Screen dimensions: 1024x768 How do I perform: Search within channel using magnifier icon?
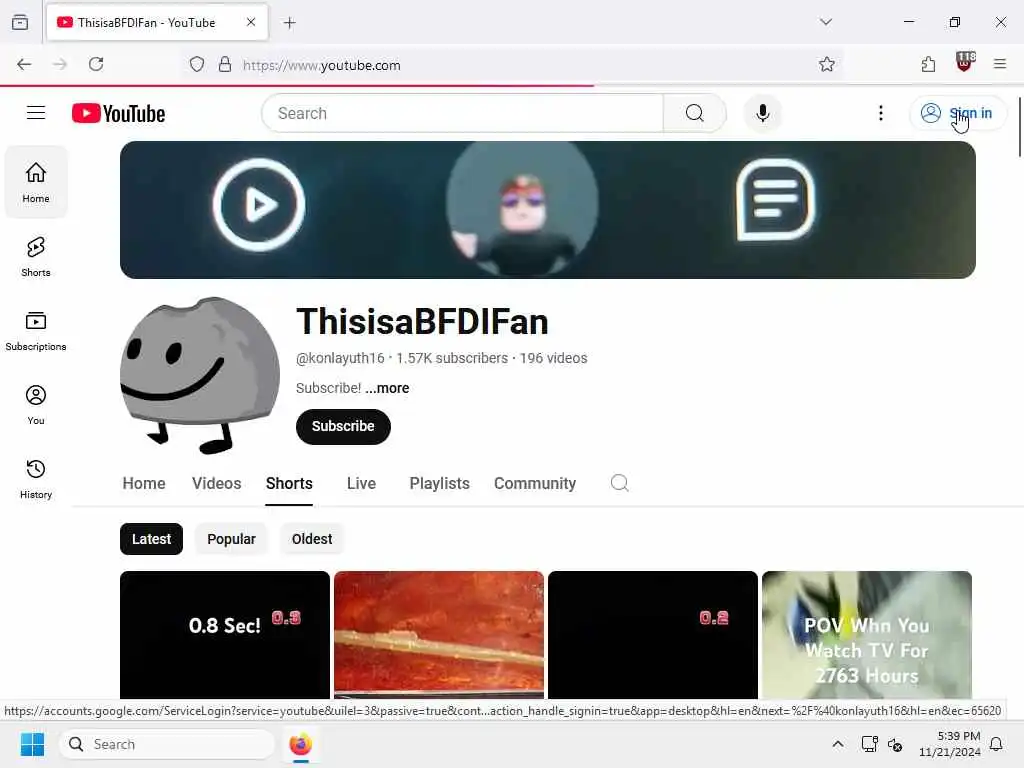(619, 483)
